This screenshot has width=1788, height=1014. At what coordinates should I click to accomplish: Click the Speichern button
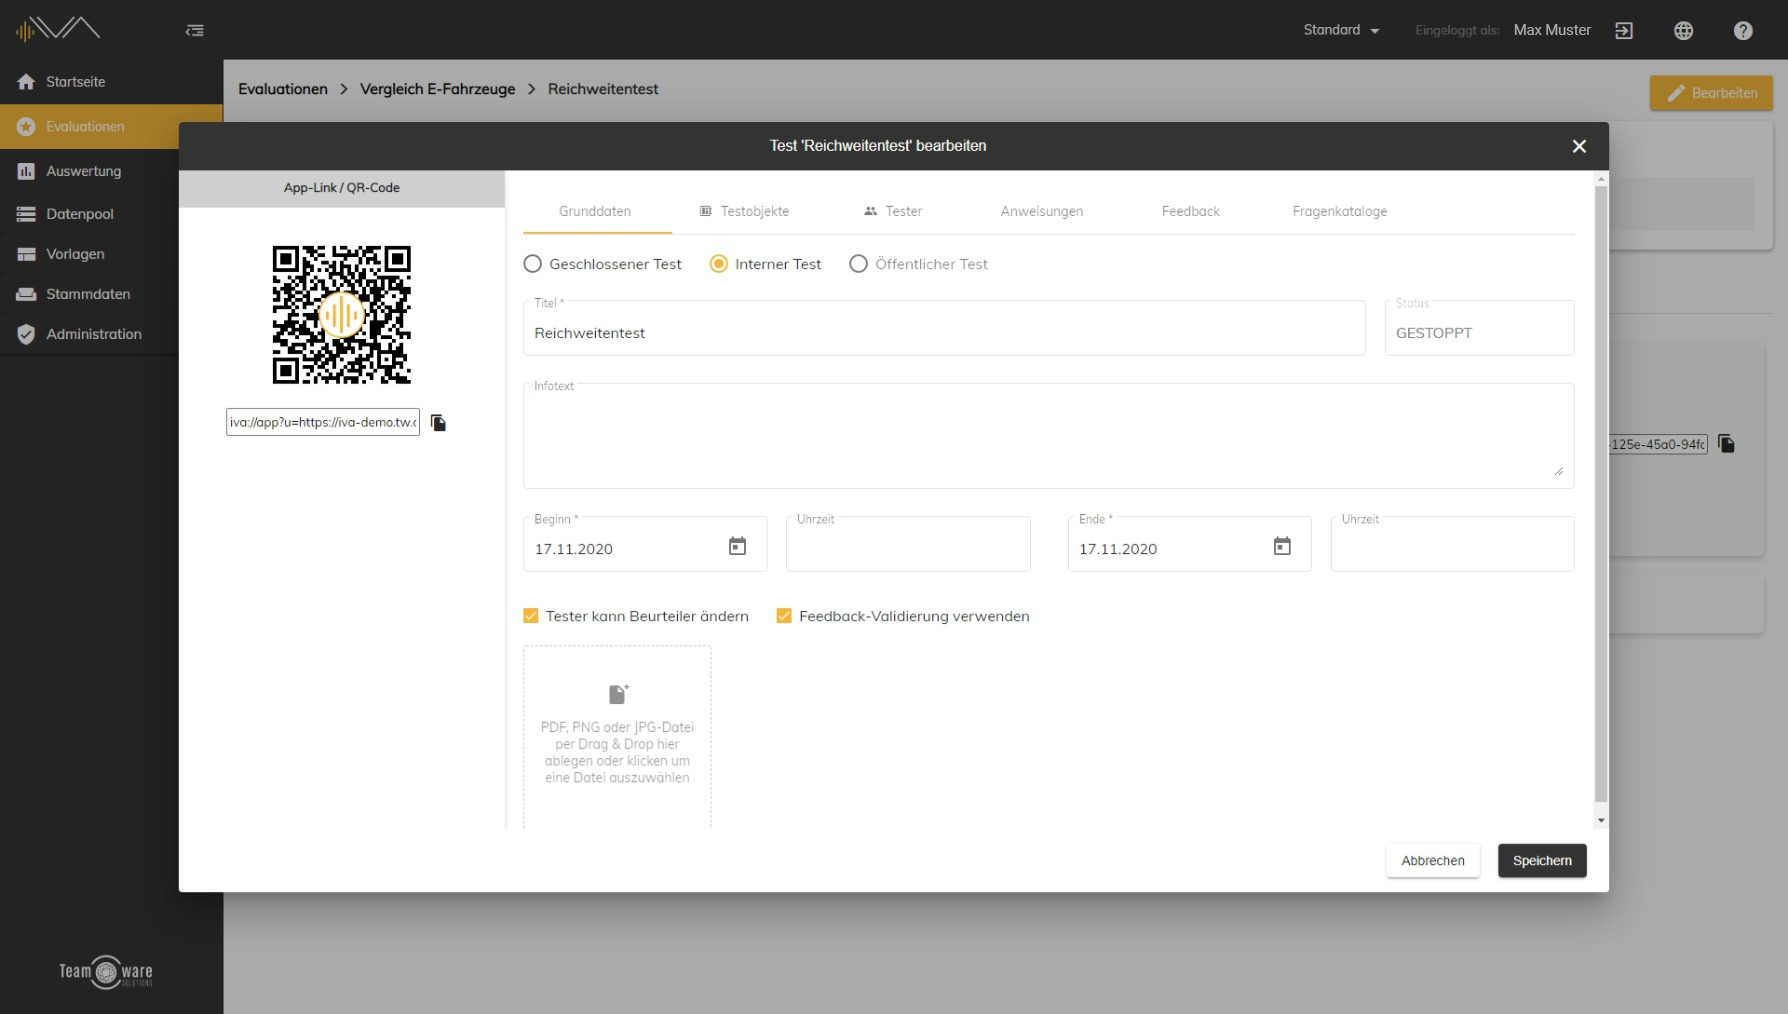pyautogui.click(x=1542, y=861)
